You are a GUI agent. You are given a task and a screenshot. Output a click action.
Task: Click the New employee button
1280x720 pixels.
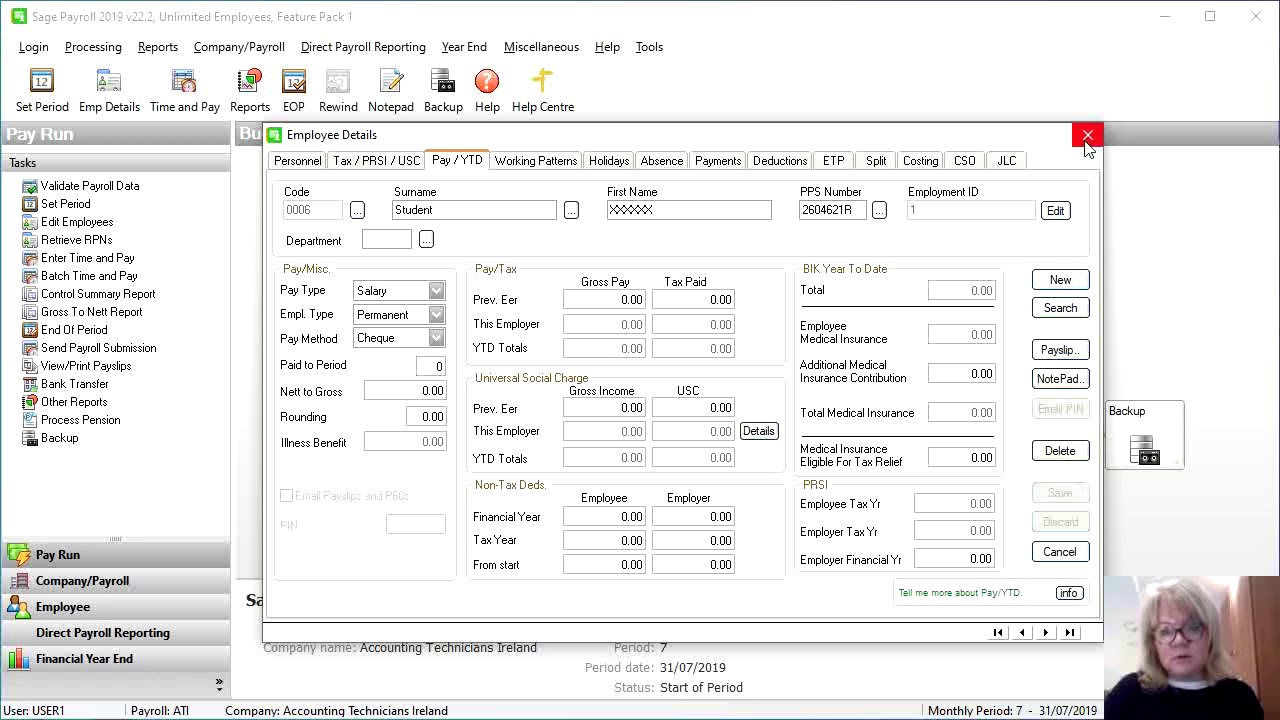(1060, 280)
